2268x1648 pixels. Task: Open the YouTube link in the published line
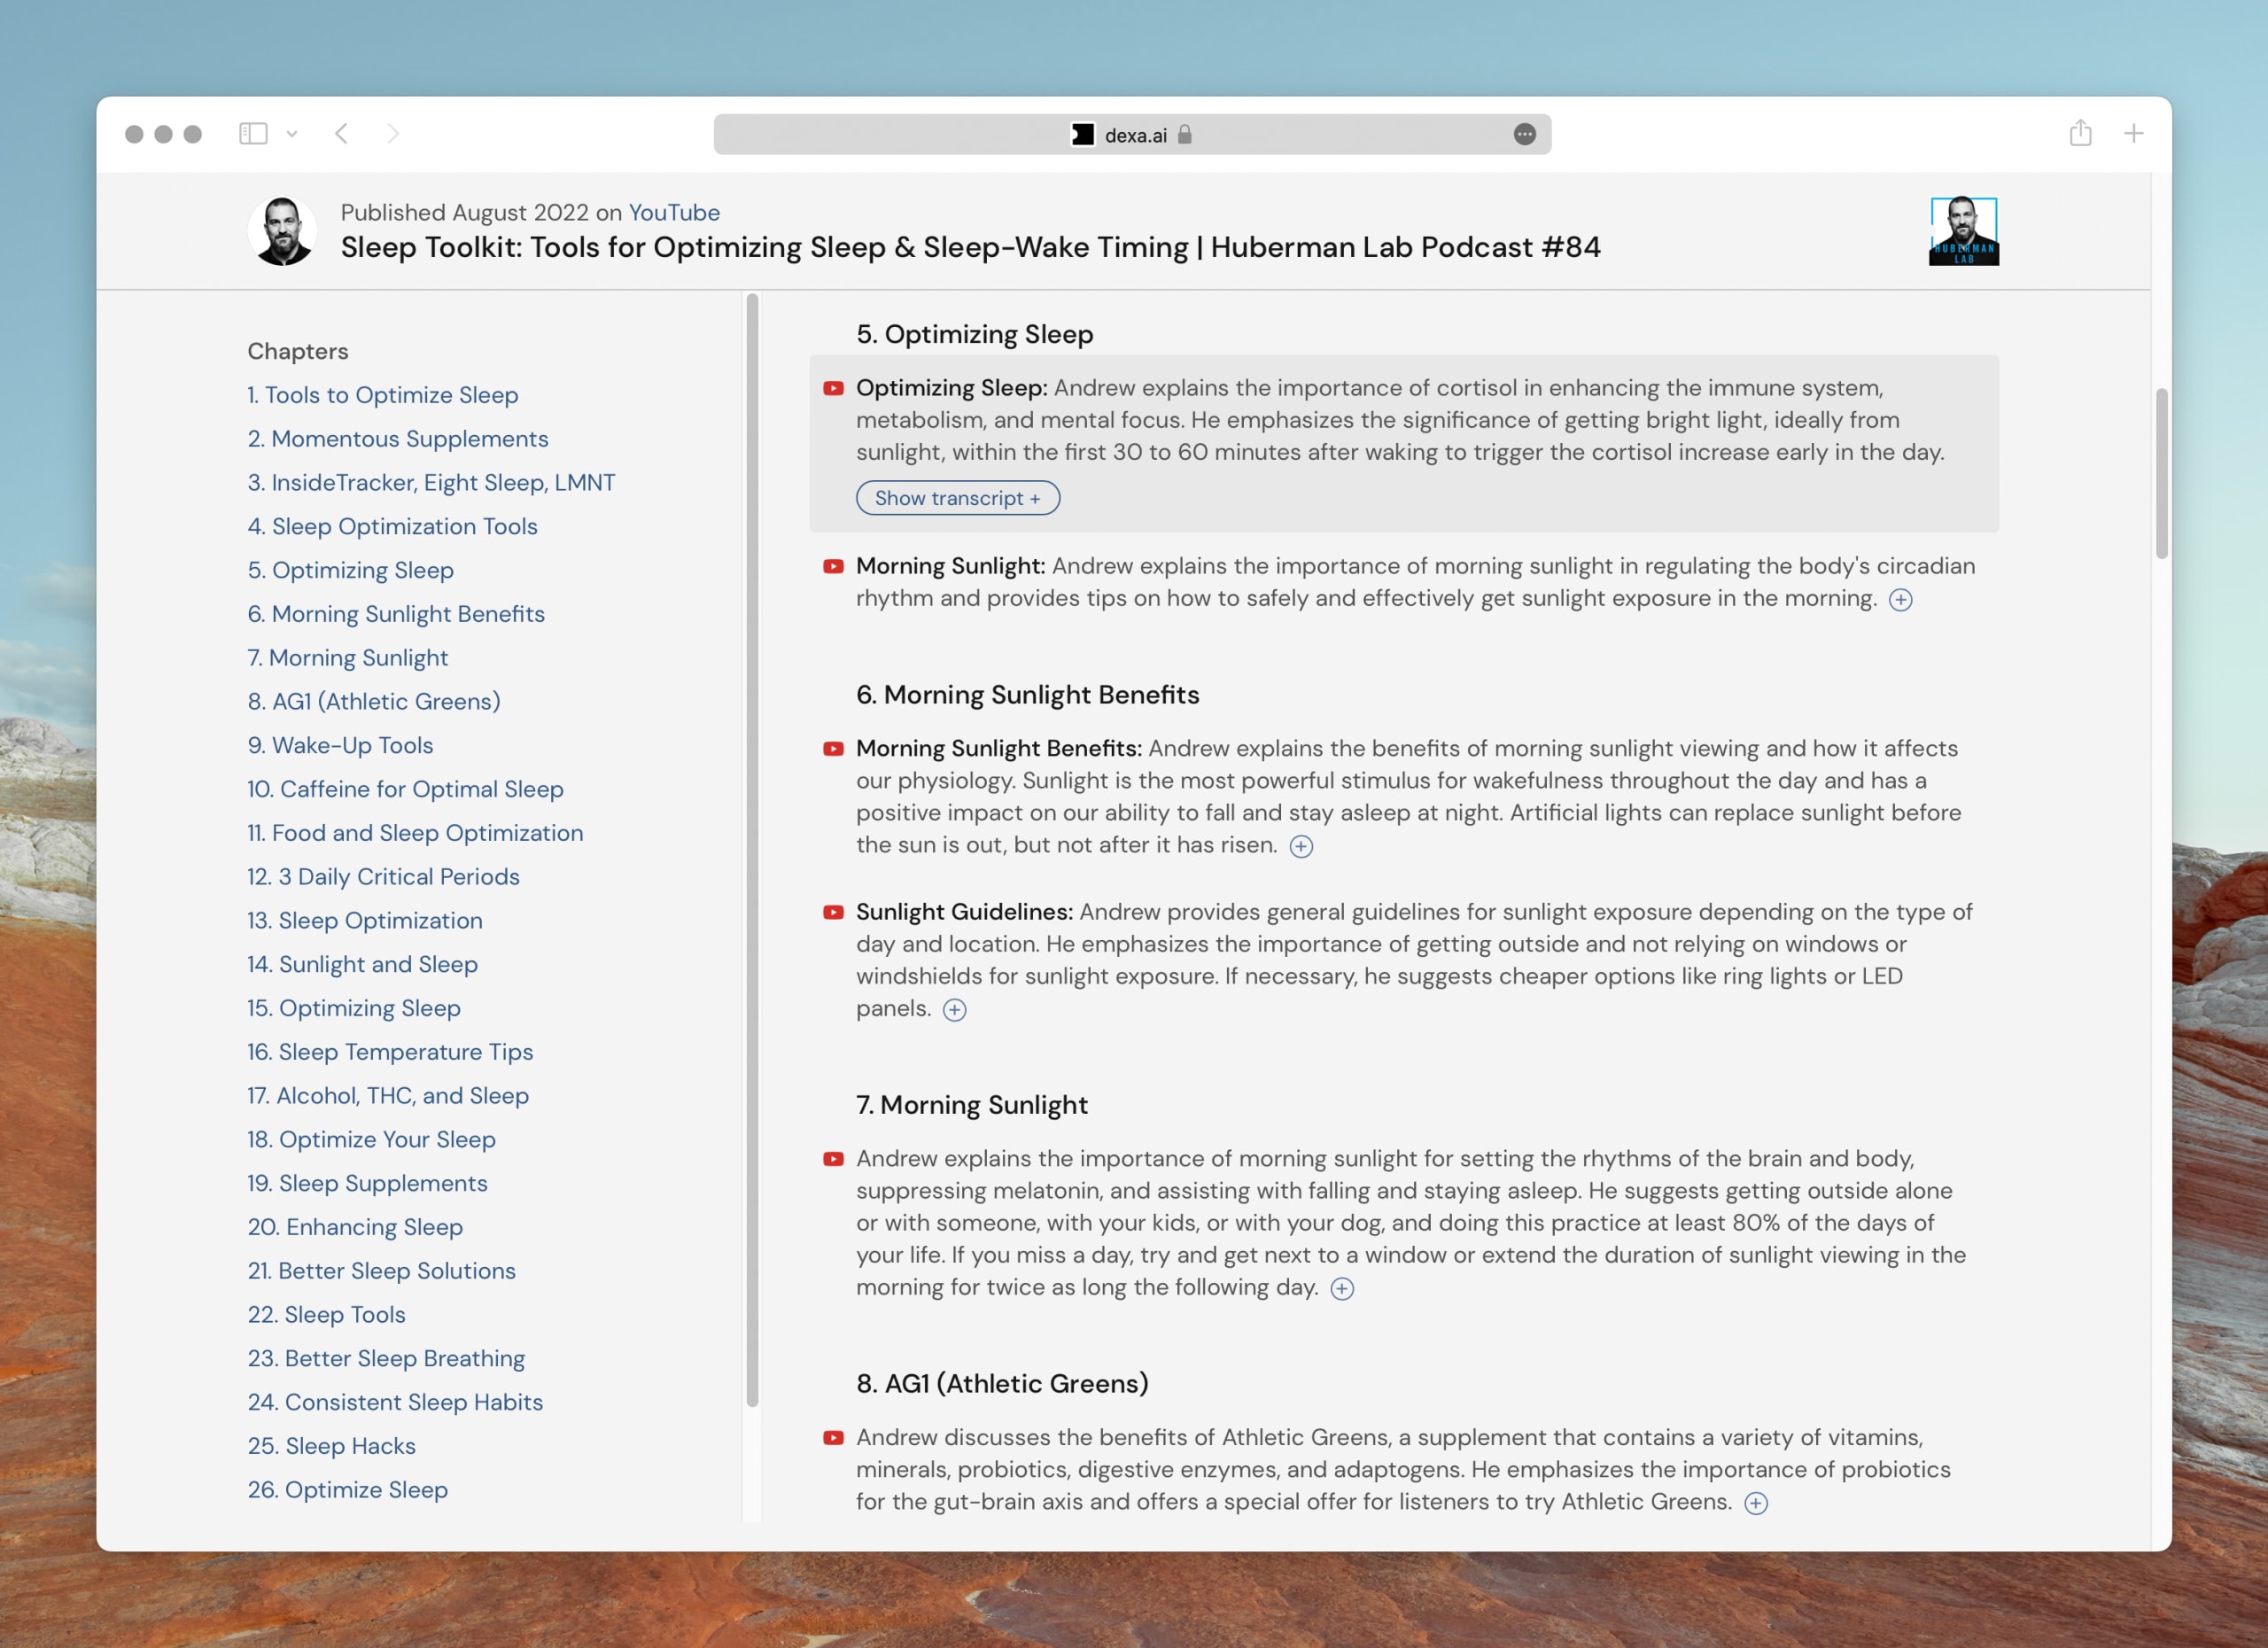point(674,212)
